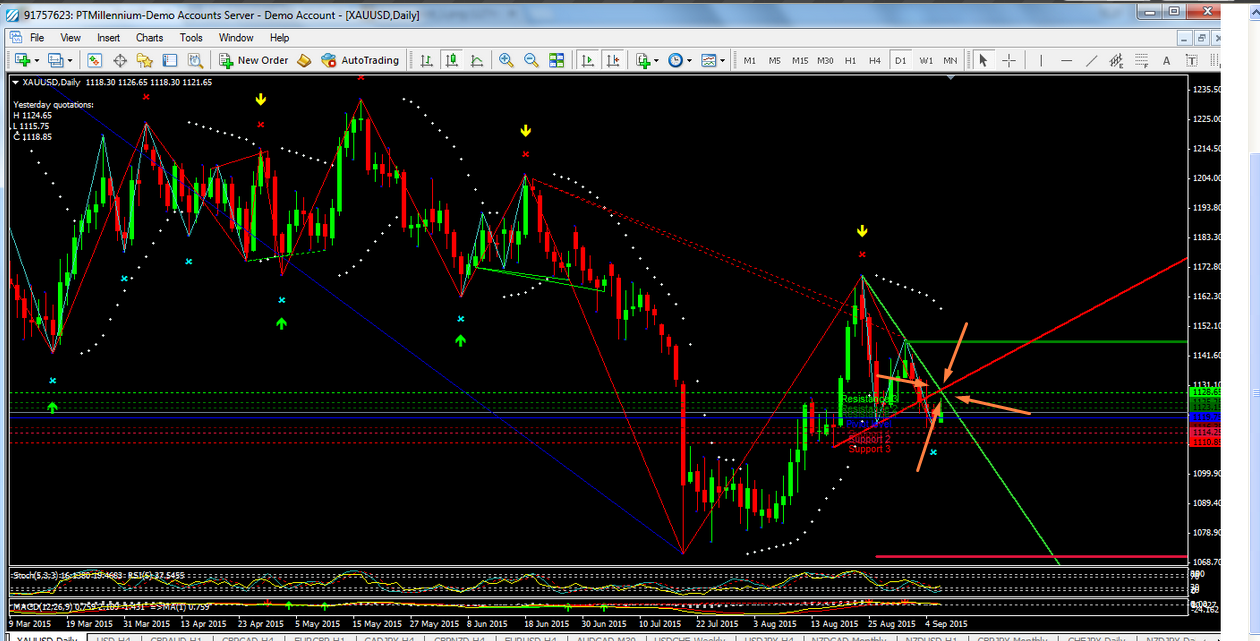Select the Equidistant Channel tool
This screenshot has height=641, width=1260.
click(1115, 60)
